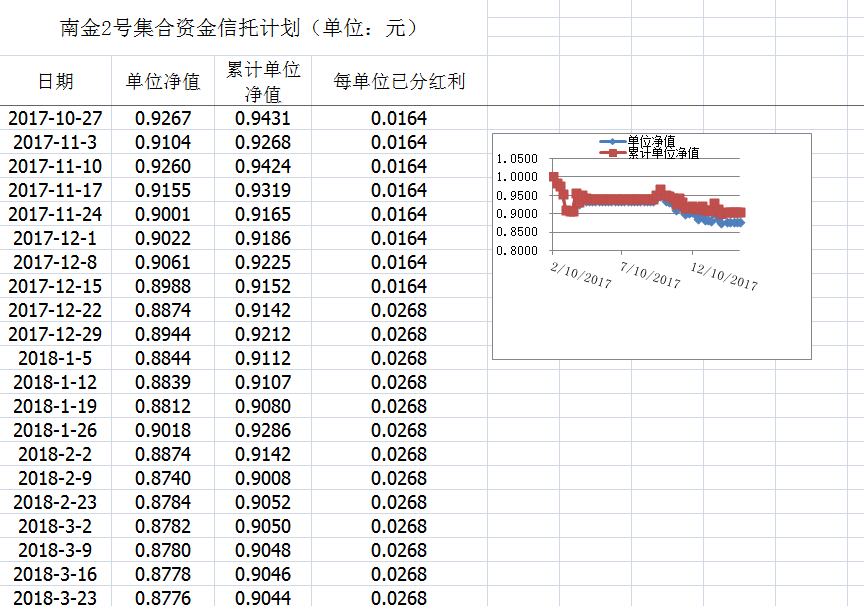This screenshot has width=864, height=606.
Task: Click the cell showing 0.9286
Action: (263, 430)
